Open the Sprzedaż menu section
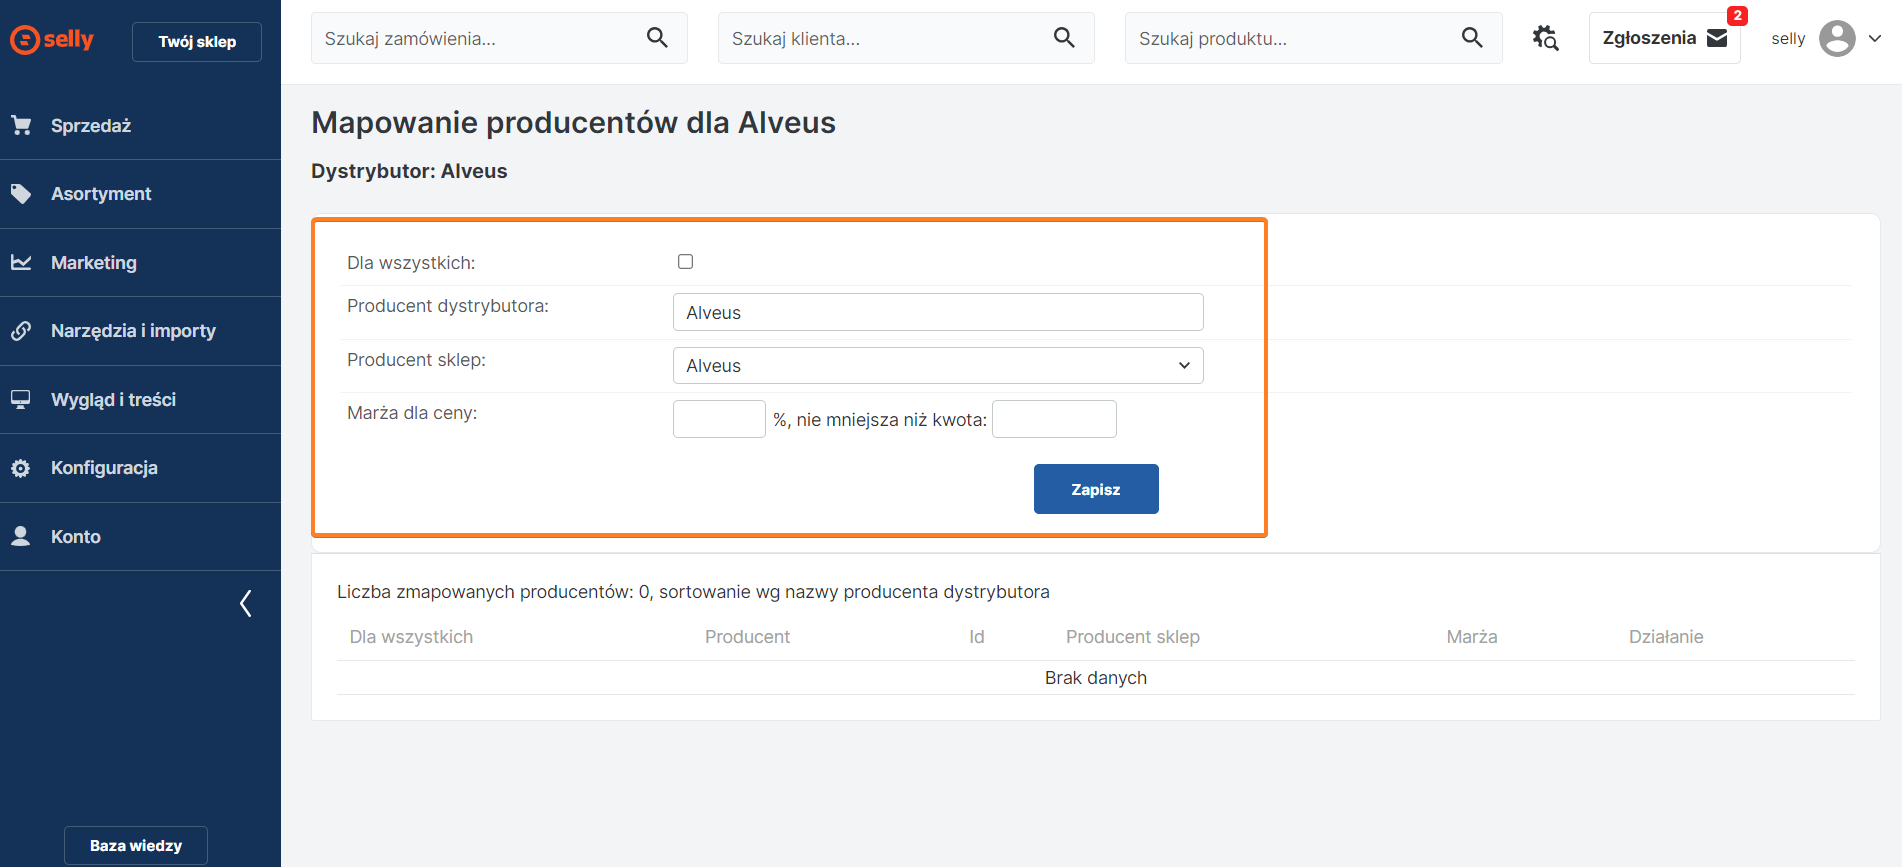The height and width of the screenshot is (867, 1902). 91,126
